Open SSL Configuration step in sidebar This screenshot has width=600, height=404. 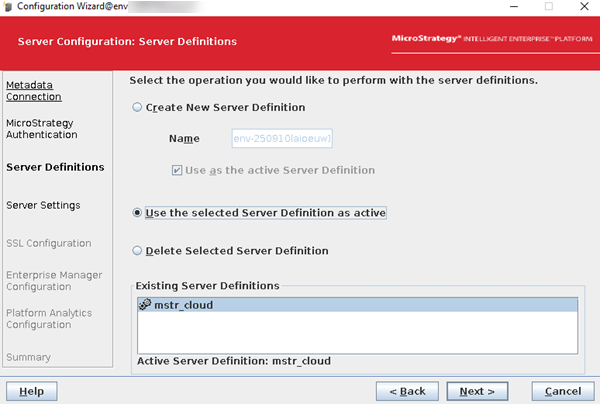(48, 243)
